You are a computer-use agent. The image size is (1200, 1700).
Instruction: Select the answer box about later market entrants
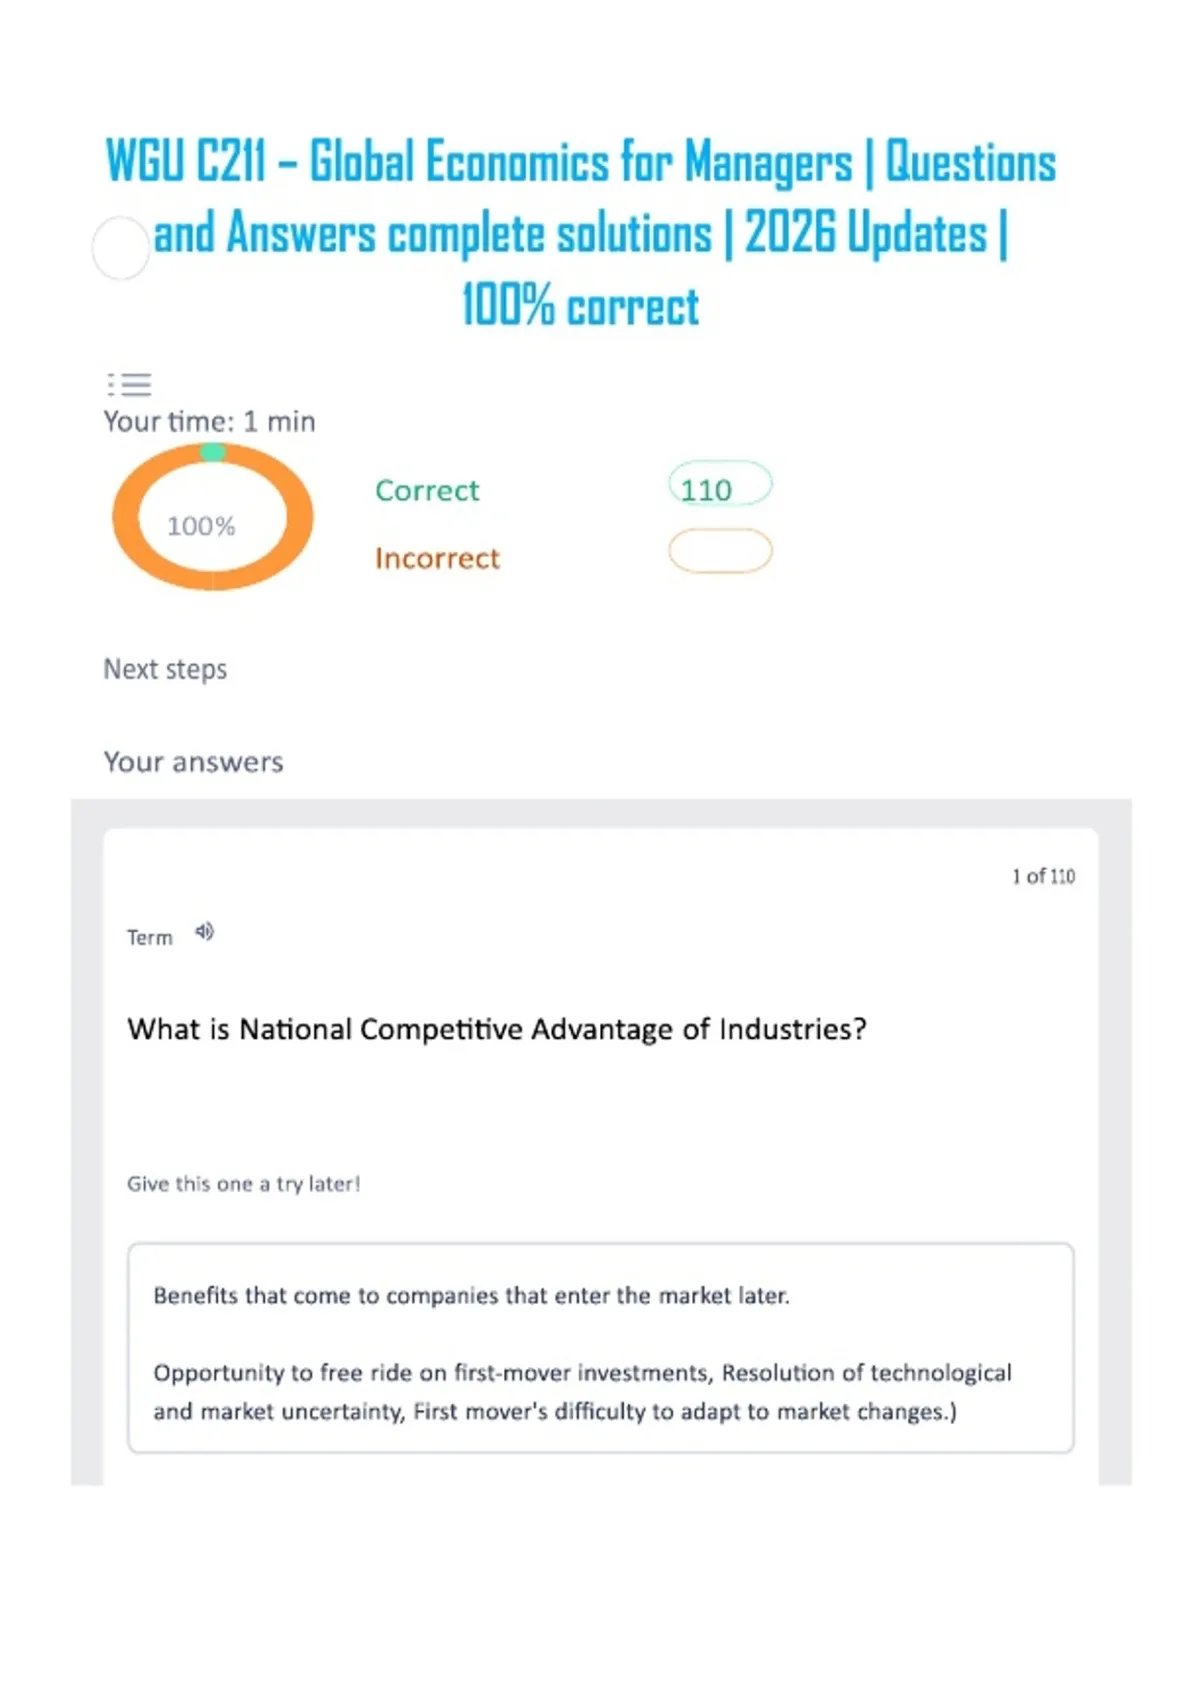[x=600, y=1348]
